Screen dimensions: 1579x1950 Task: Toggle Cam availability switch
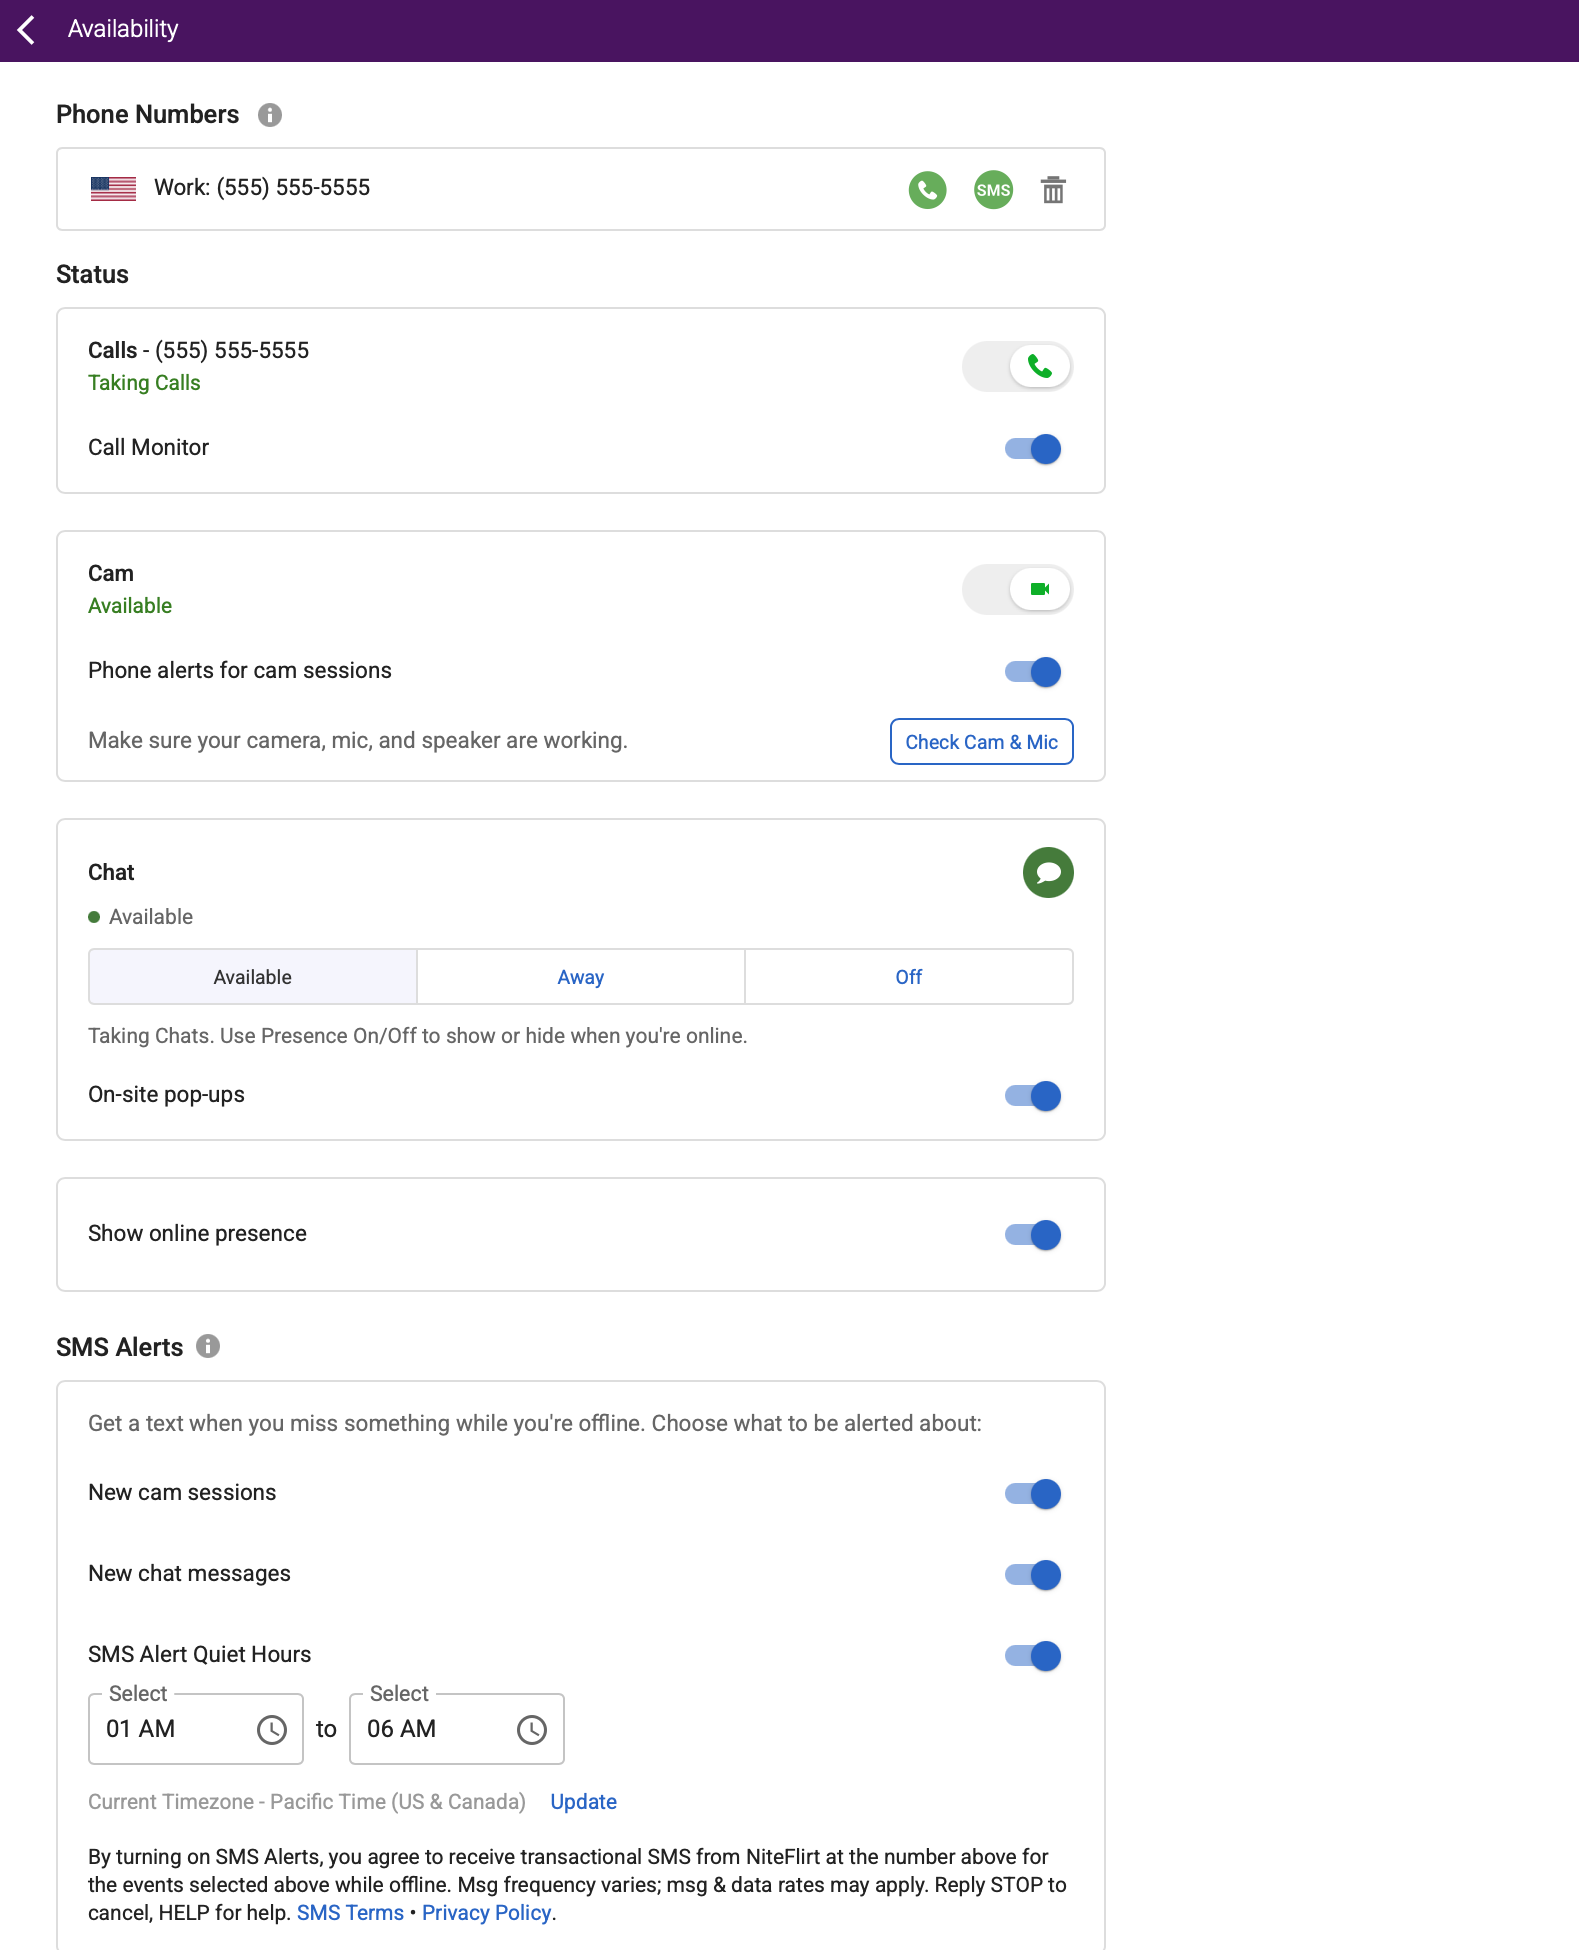point(1017,590)
